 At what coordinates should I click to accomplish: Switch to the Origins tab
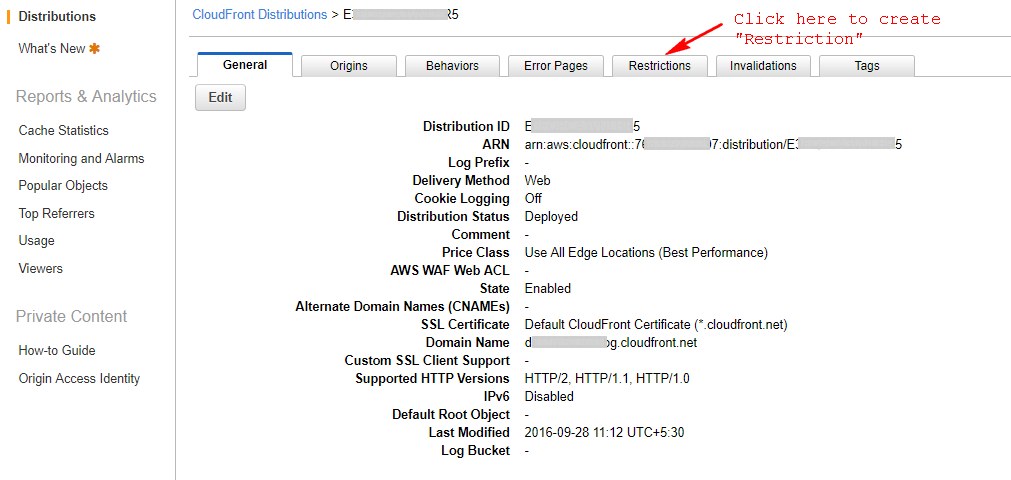[349, 66]
